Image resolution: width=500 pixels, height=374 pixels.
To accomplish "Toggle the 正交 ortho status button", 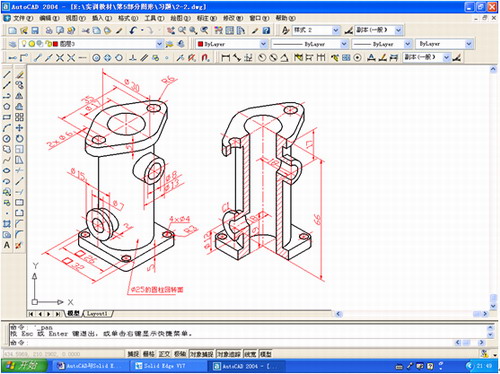I will [164, 354].
